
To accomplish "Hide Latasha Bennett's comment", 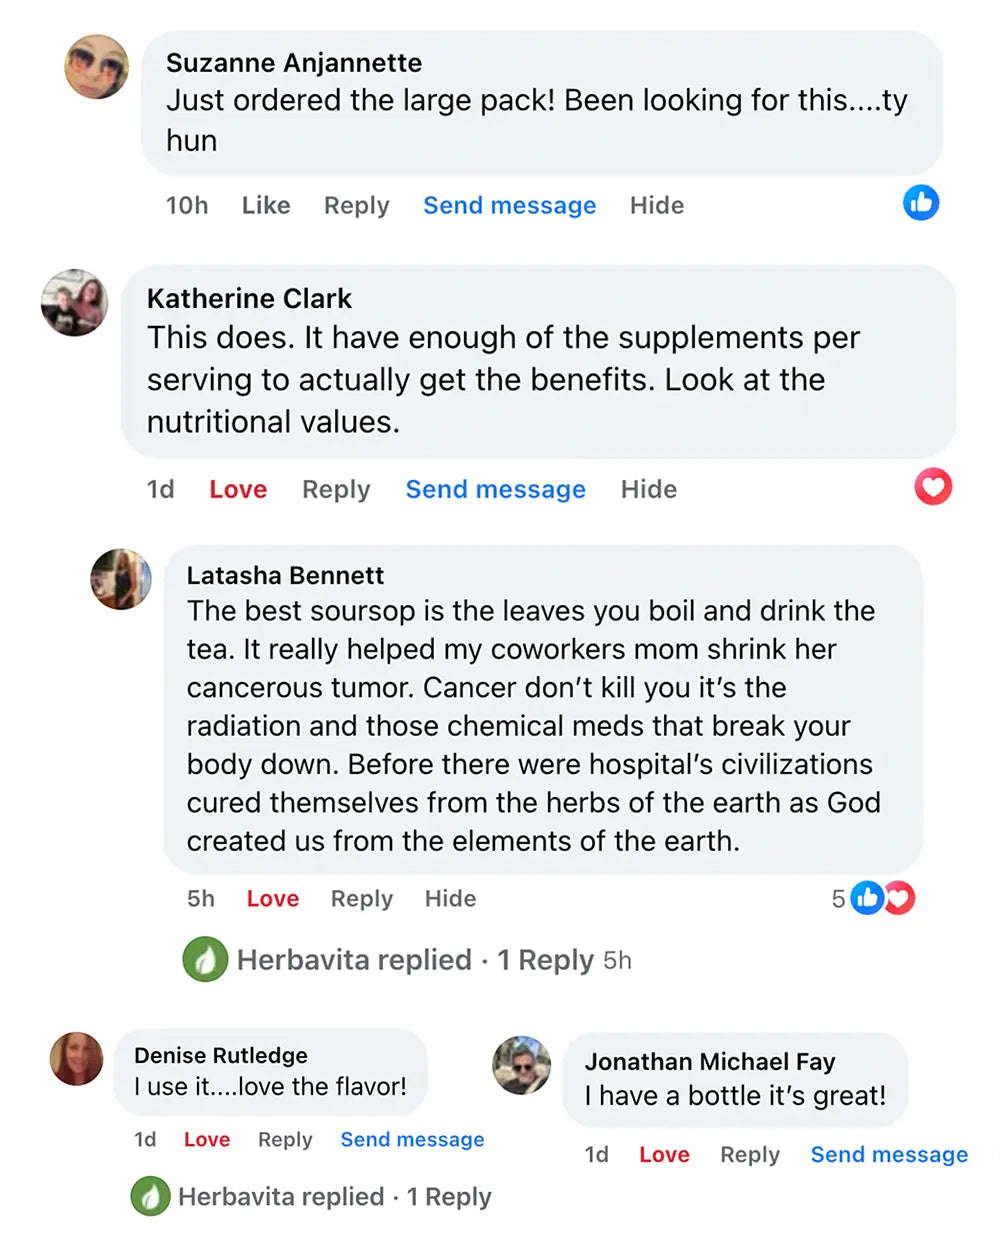I will coord(450,898).
